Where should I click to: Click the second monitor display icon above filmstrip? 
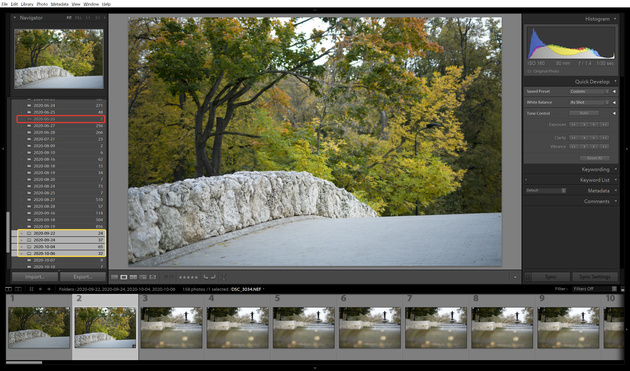click(x=18, y=289)
